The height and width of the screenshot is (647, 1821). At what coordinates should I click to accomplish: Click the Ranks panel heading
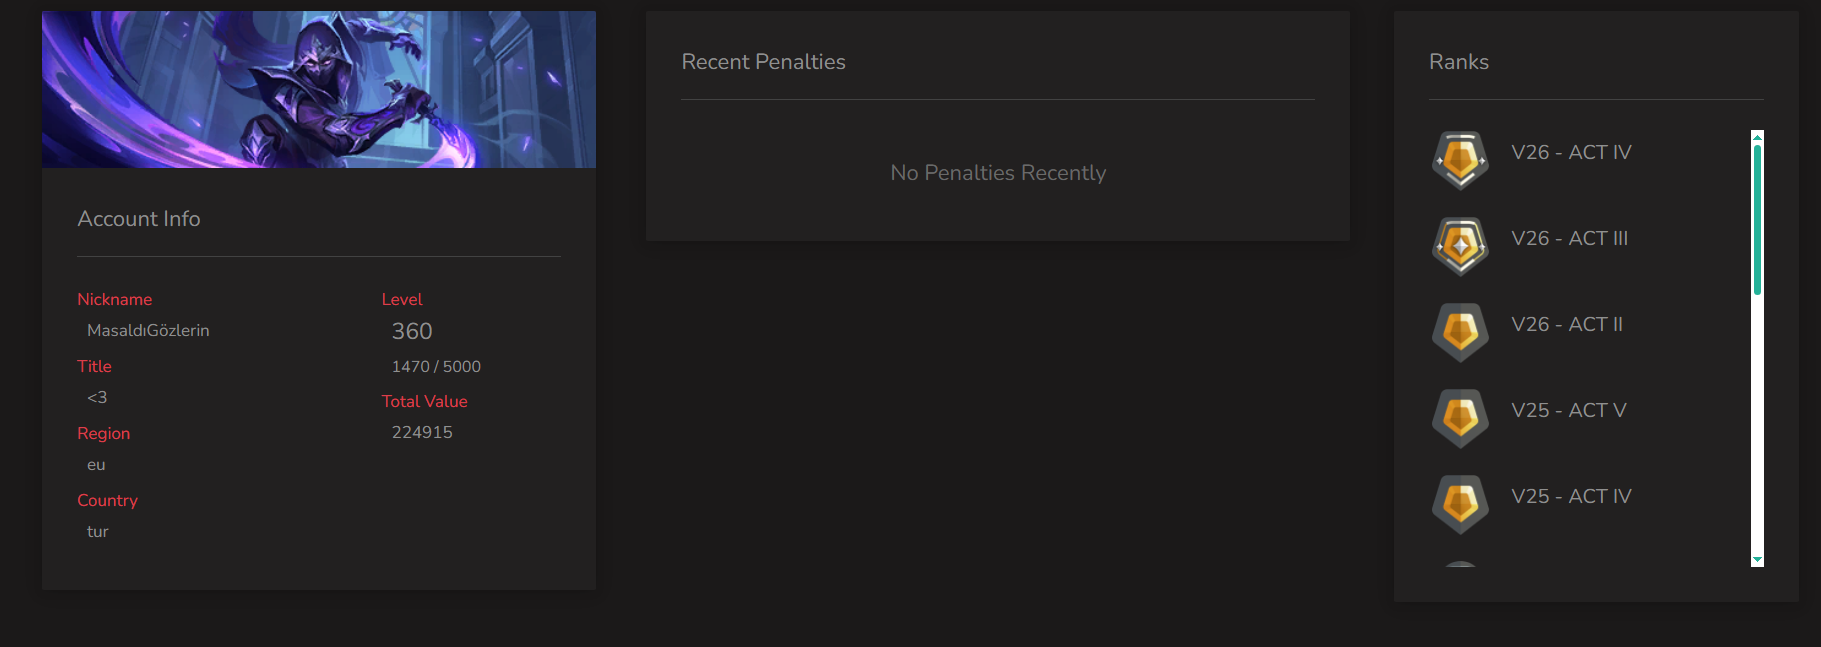1459,62
